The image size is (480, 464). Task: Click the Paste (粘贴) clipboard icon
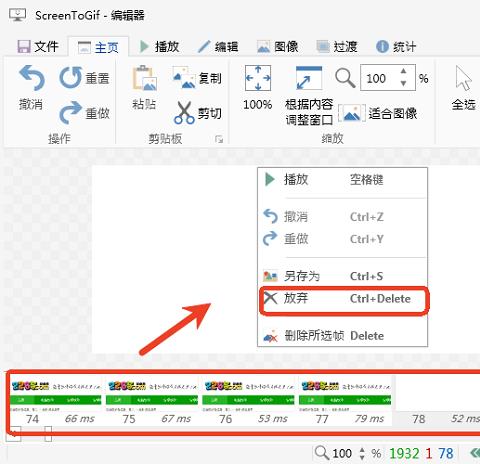pyautogui.click(x=144, y=78)
